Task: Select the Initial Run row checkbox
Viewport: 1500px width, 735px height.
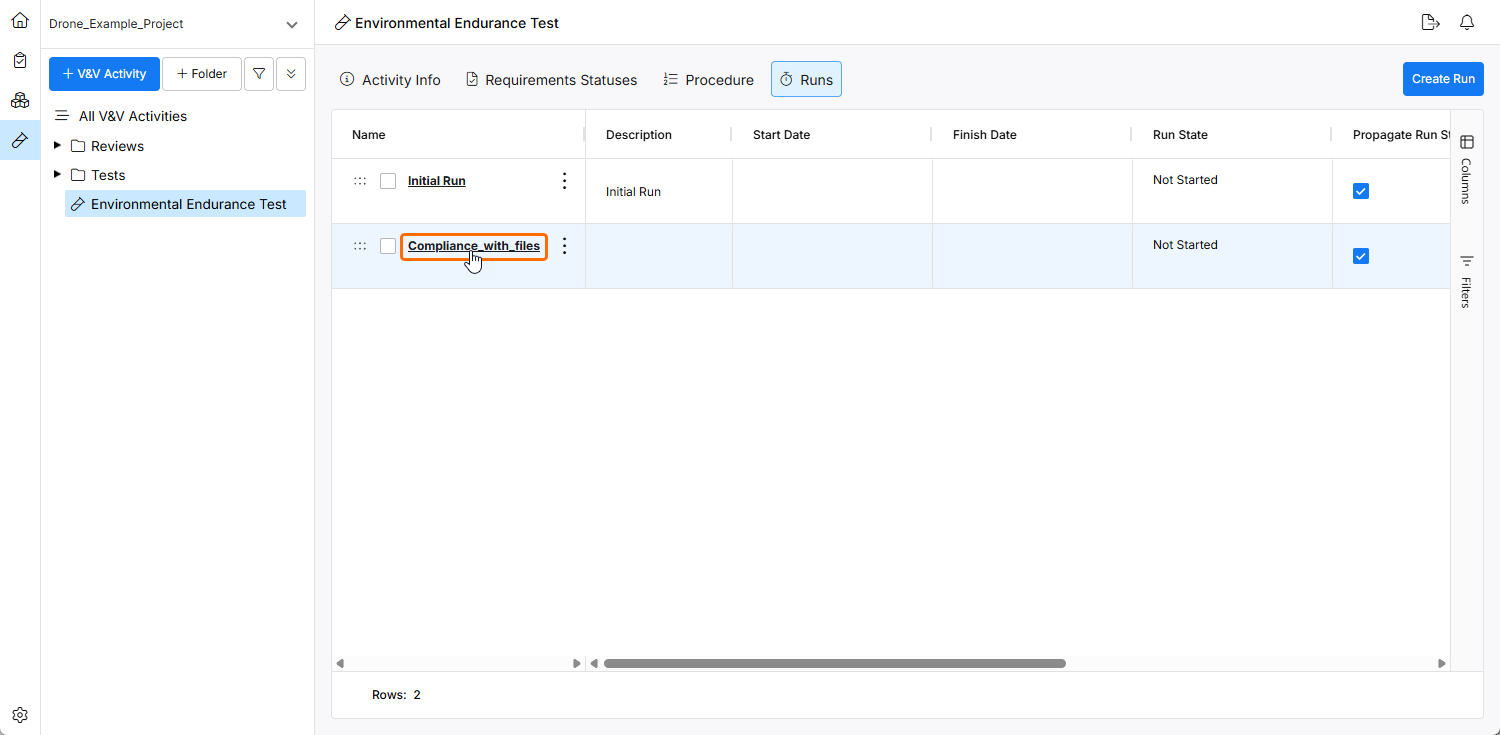Action: [x=388, y=181]
